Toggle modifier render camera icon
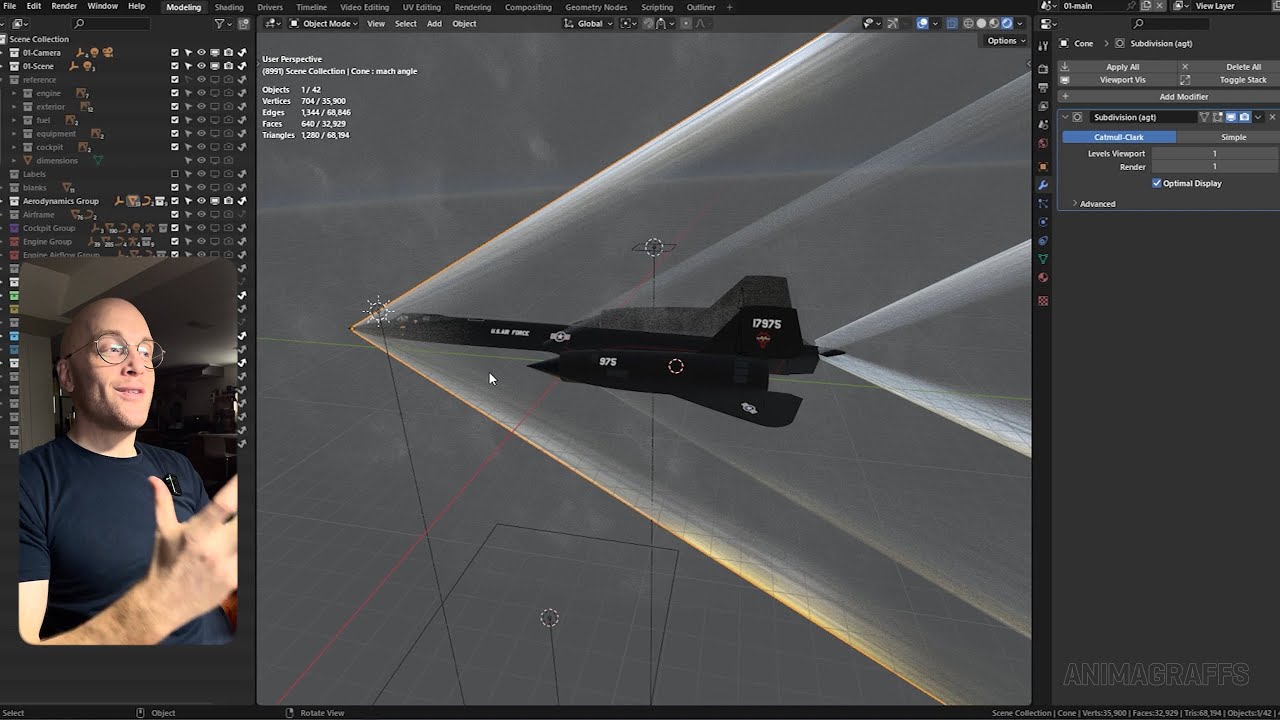The image size is (1280, 720). [1244, 117]
